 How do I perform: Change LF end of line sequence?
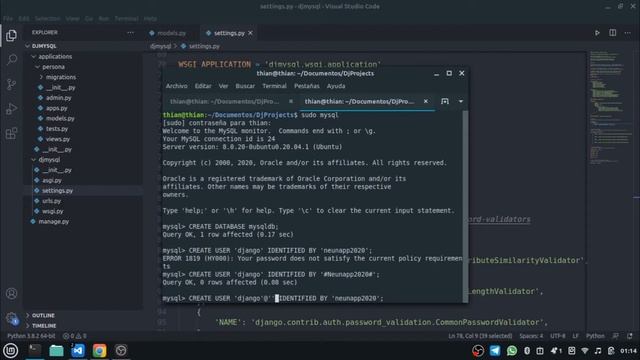pyautogui.click(x=576, y=336)
